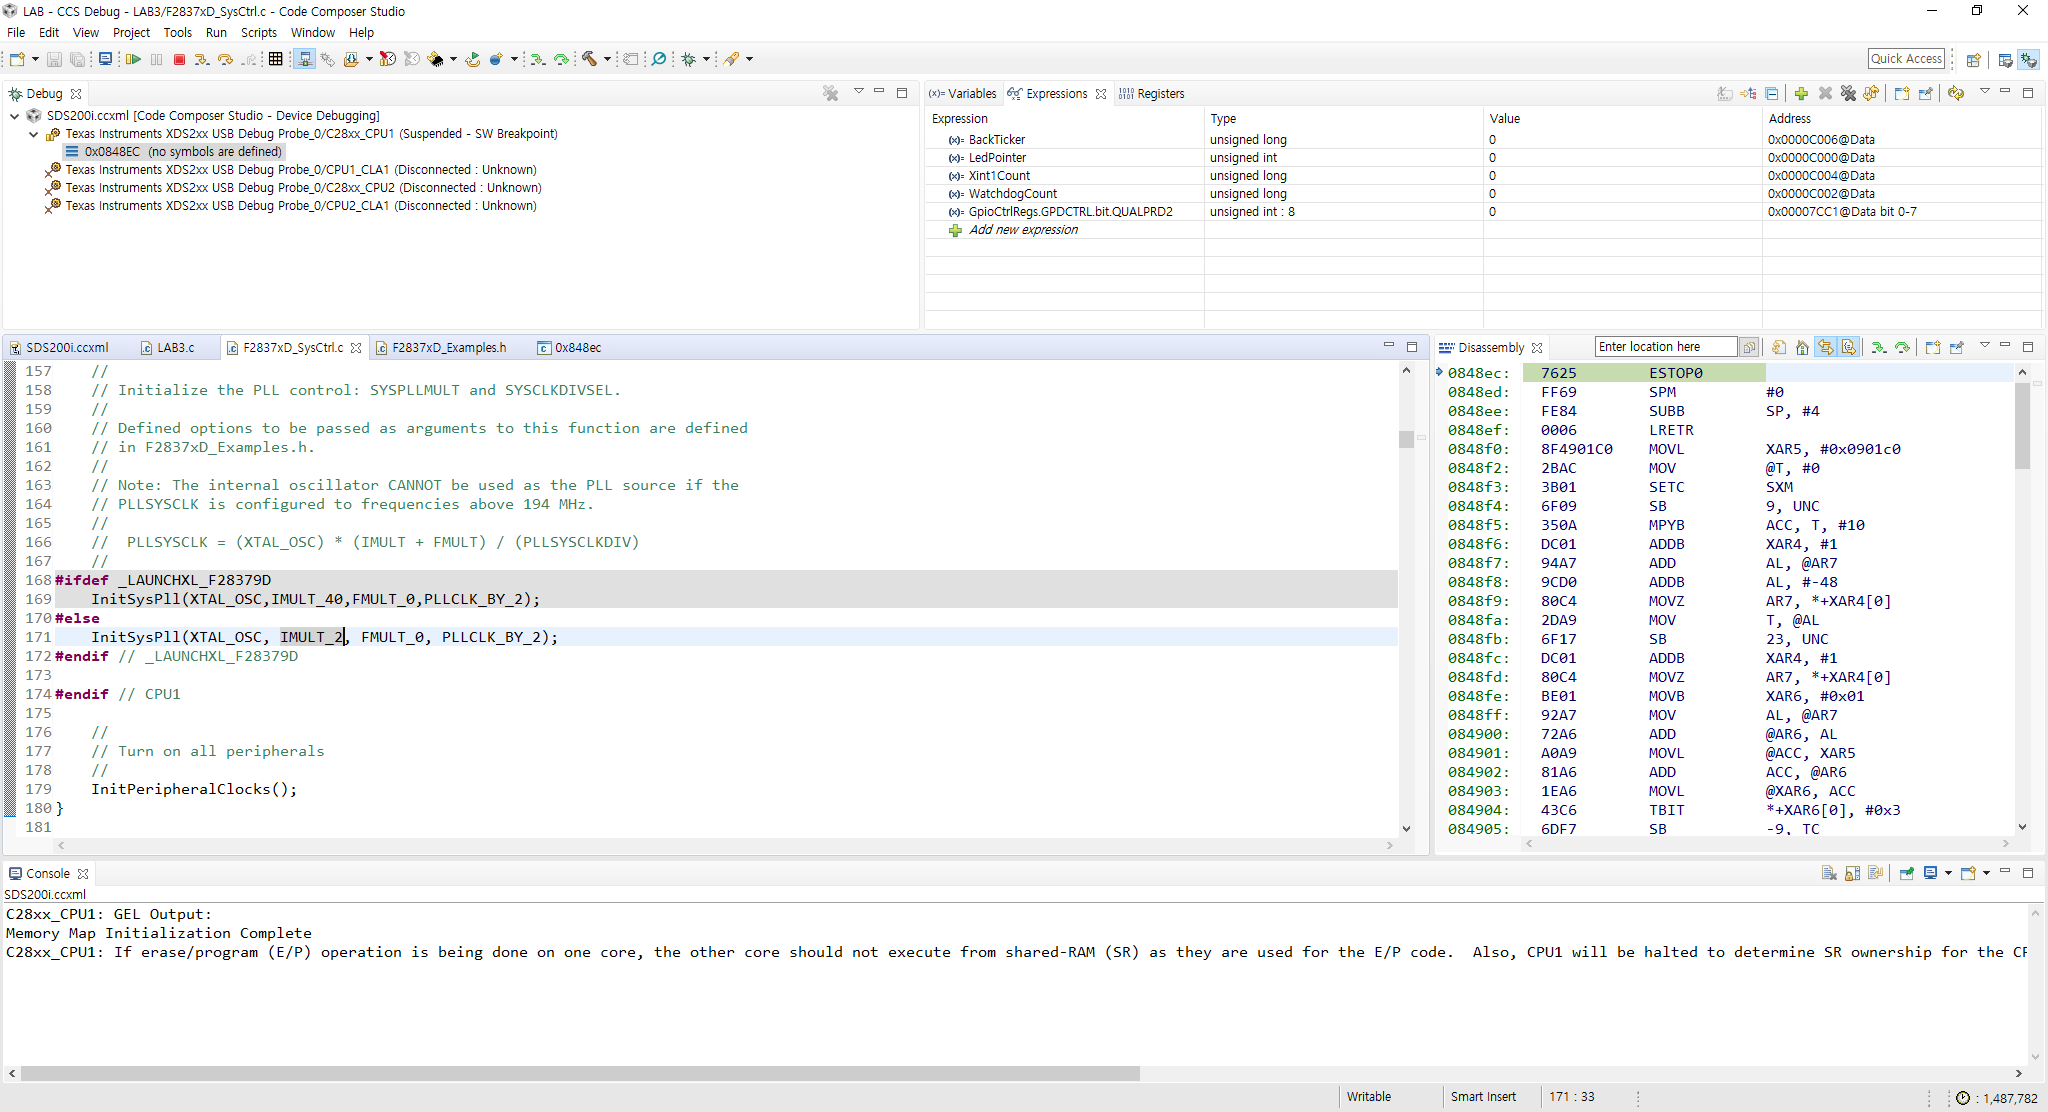This screenshot has height=1112, width=2048.
Task: Click the Enter location here field
Action: coord(1665,347)
